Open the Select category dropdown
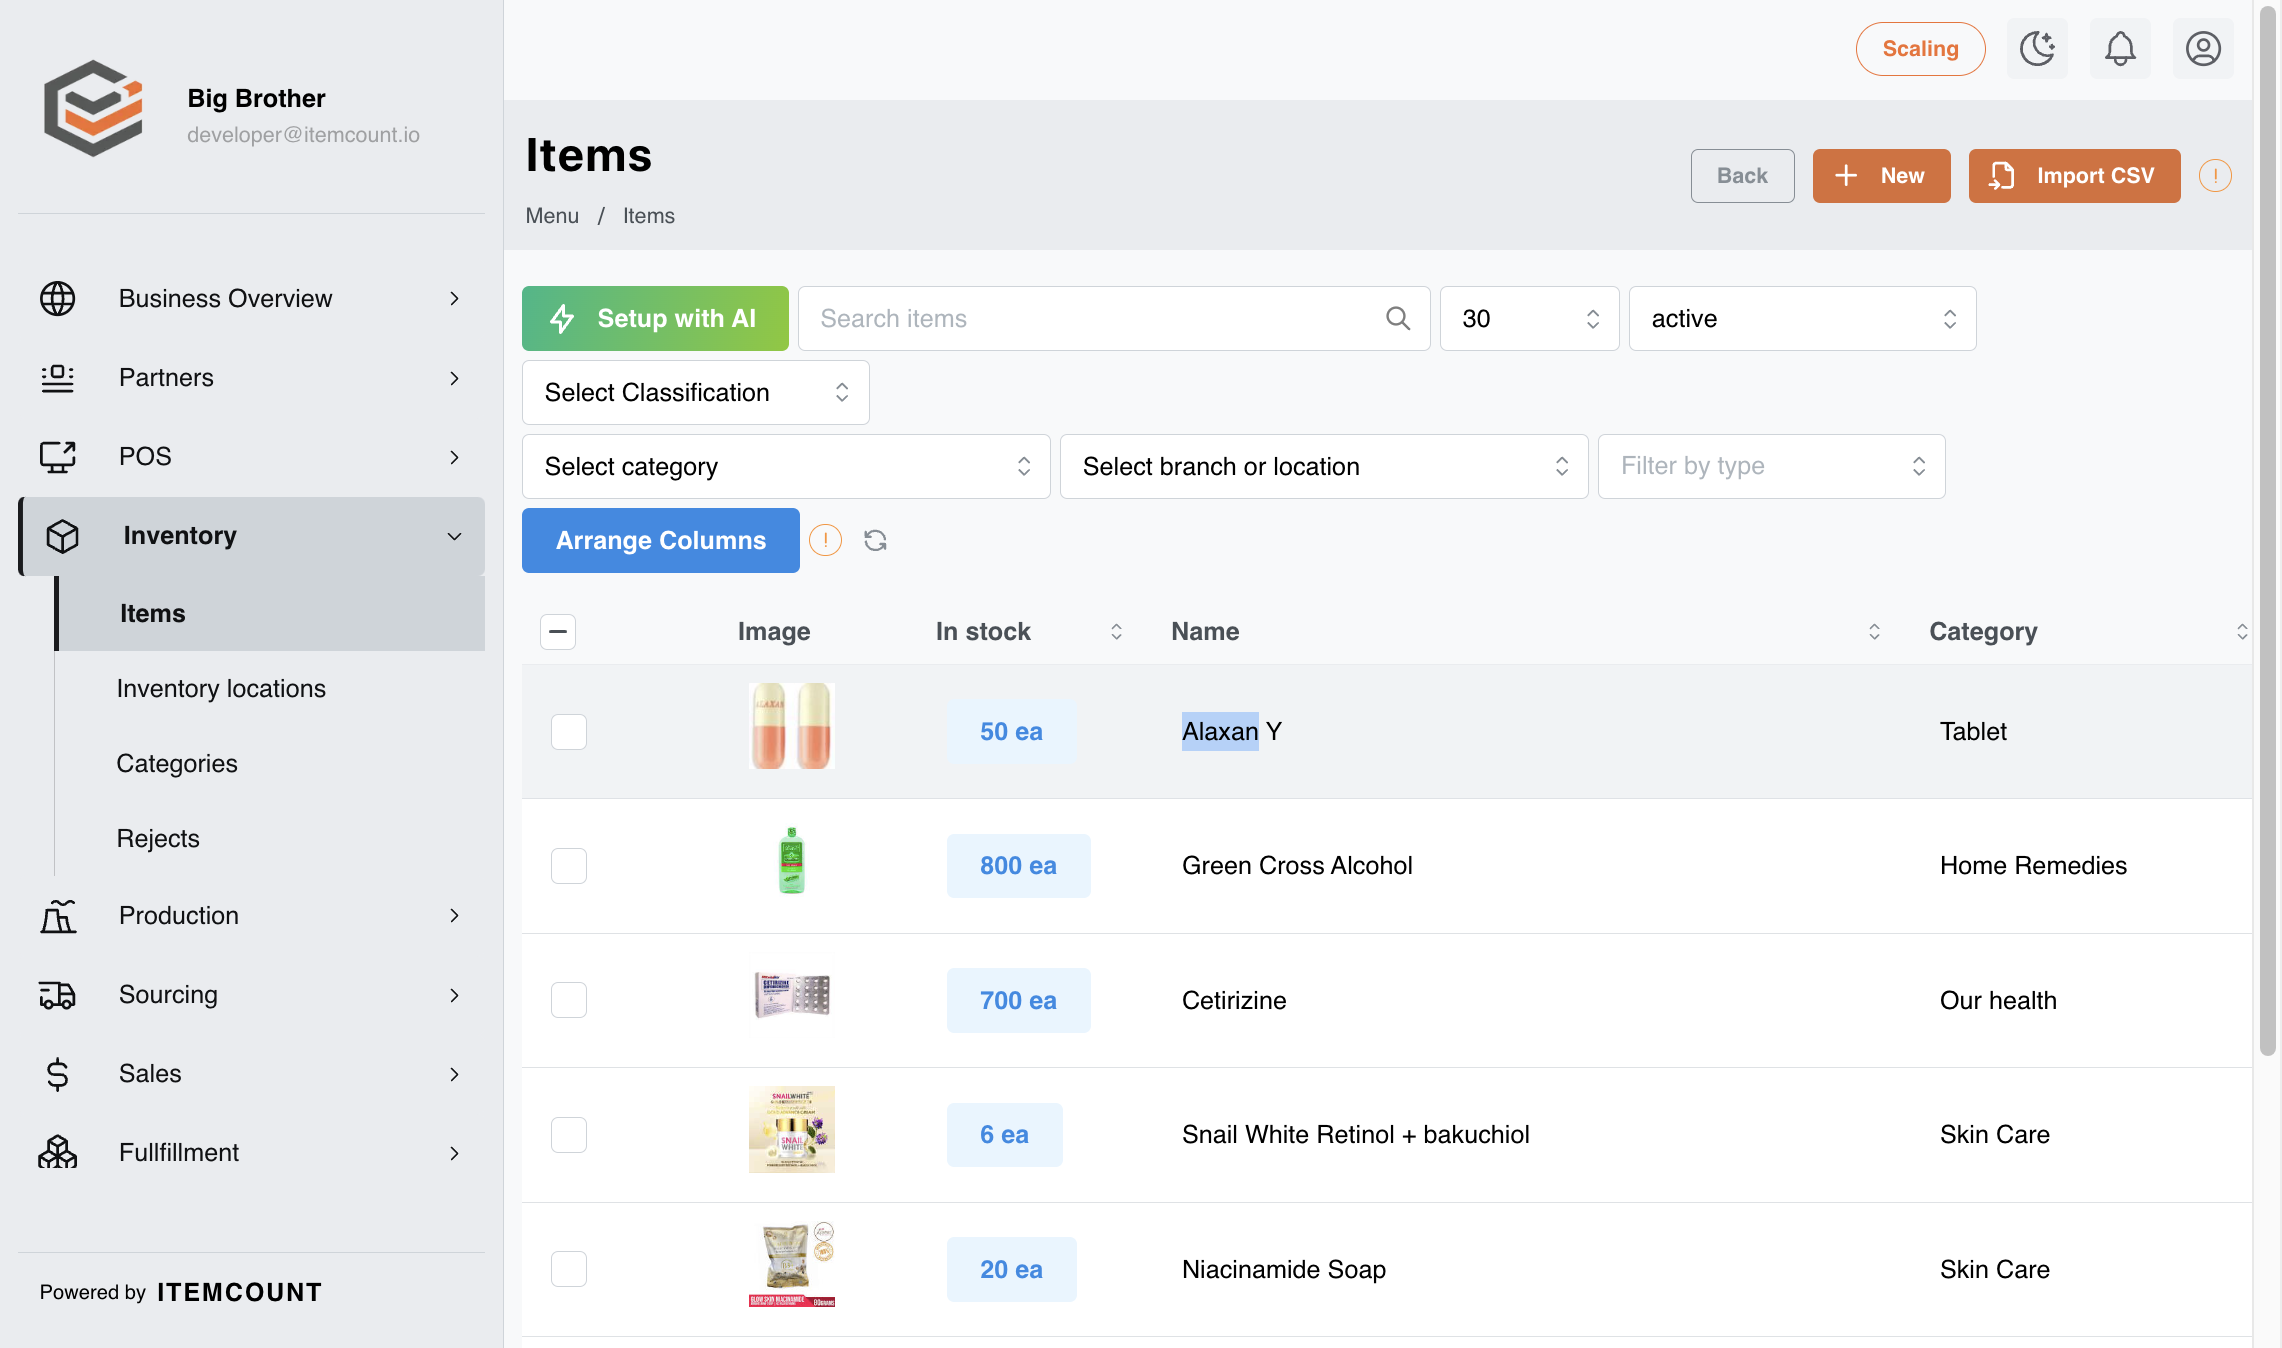This screenshot has width=2282, height=1348. [786, 466]
